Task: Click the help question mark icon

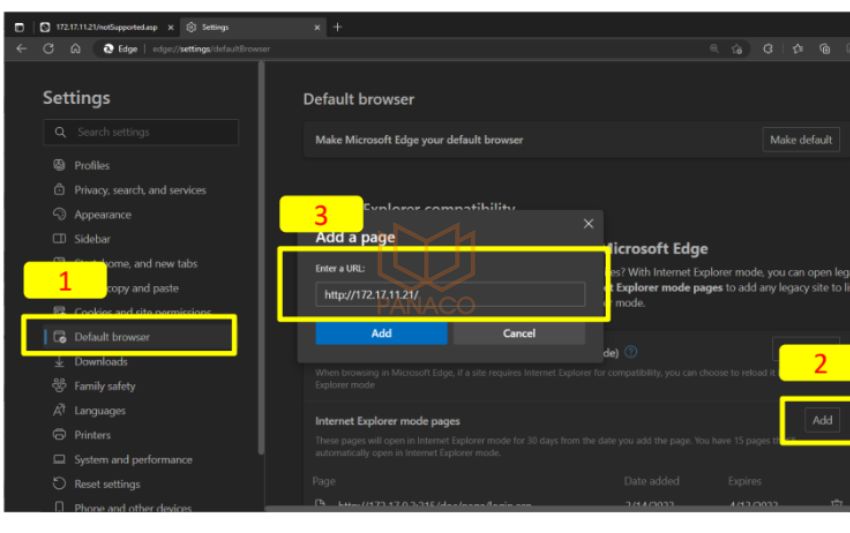Action: coord(630,352)
